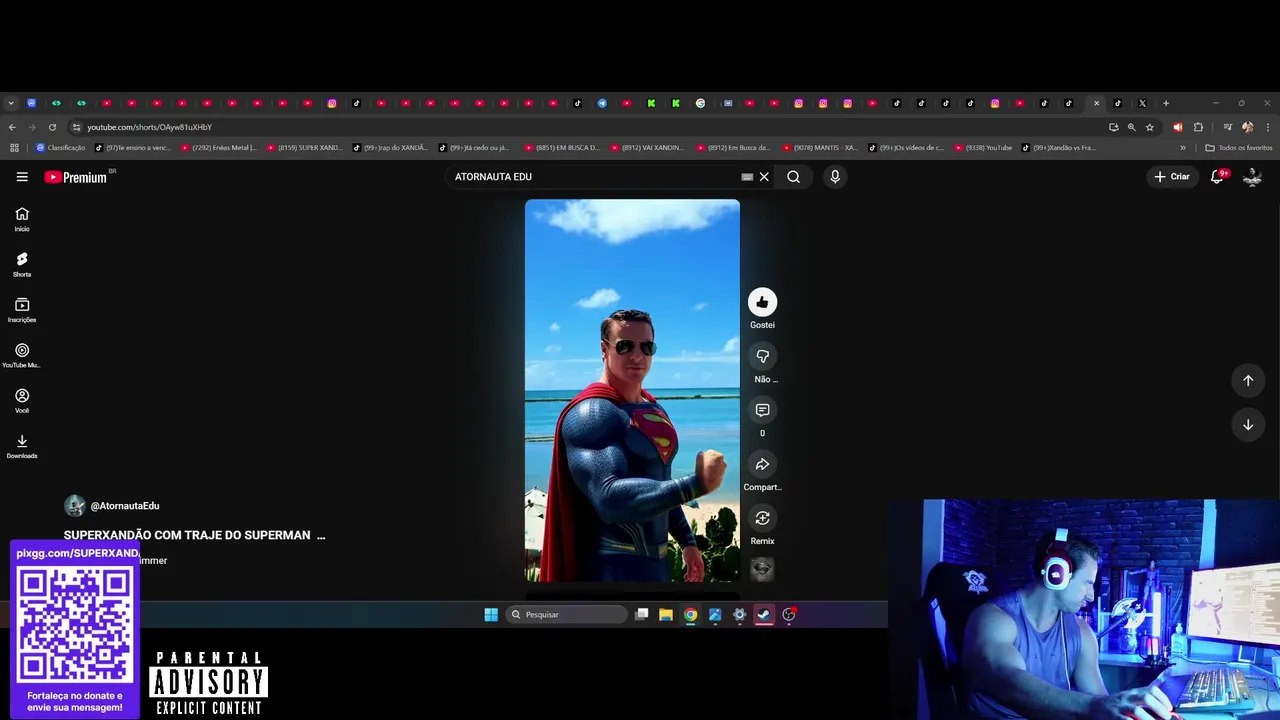
Task: Expand the SUPERXANDÃO COM TRAJE DO SUPERMAN title
Action: [195, 535]
